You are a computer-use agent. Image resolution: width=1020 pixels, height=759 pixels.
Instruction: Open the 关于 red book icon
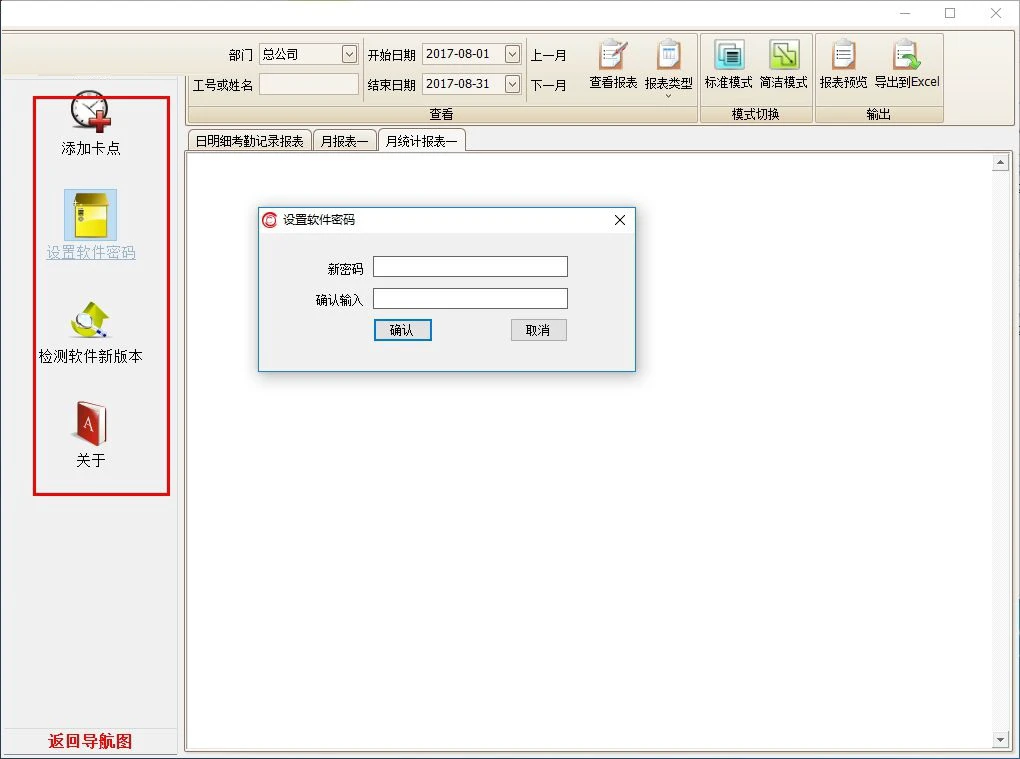coord(90,423)
